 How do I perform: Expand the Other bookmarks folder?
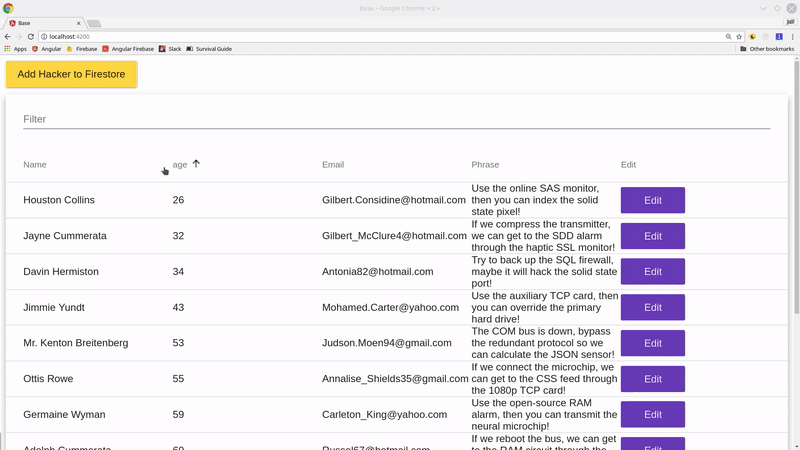[x=766, y=48]
